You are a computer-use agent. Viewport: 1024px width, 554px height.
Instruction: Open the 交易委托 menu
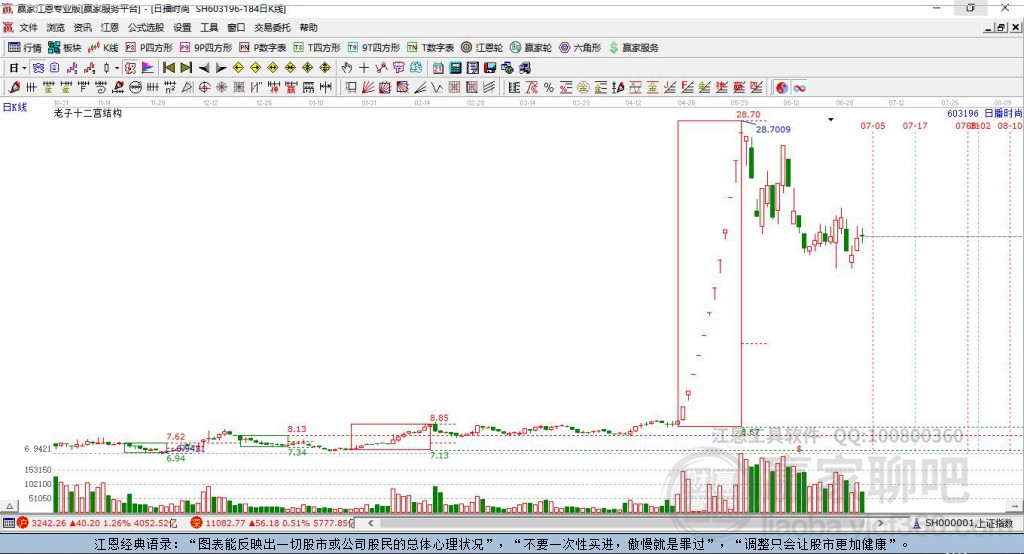click(272, 27)
